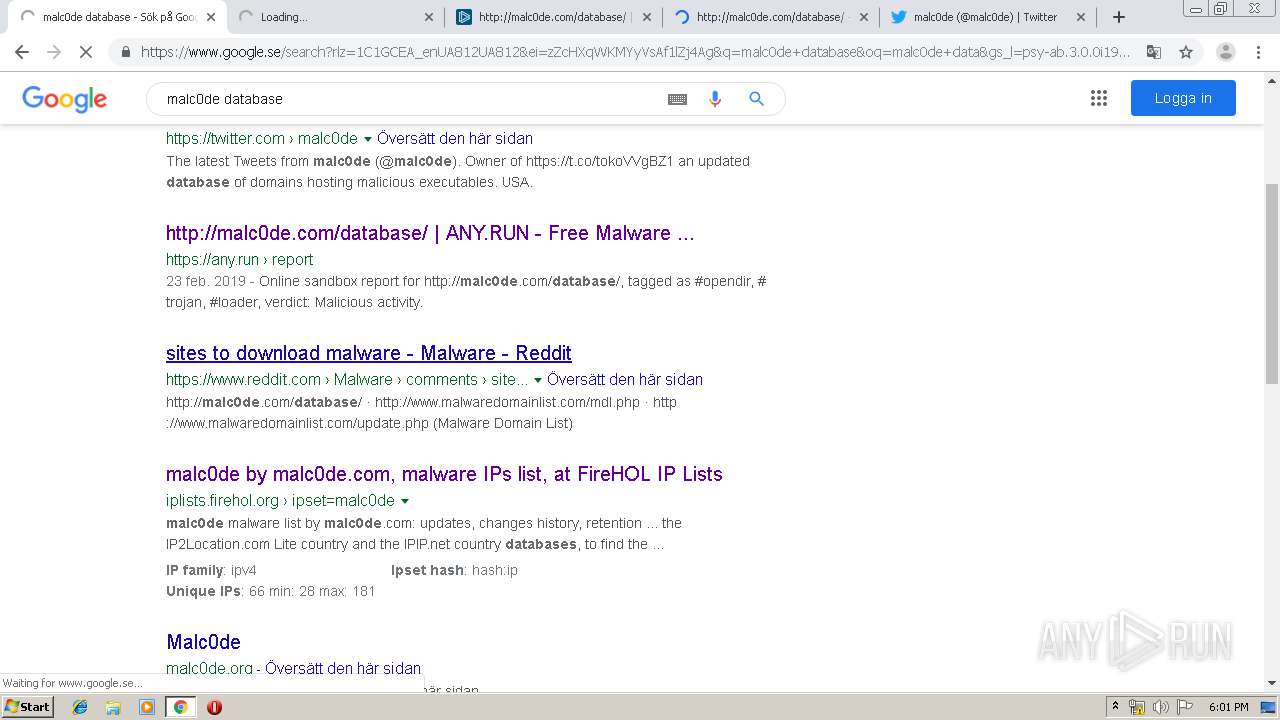1280x720 pixels.
Task: Open the on-screen keyboard icon in search box
Action: pyautogui.click(x=677, y=99)
